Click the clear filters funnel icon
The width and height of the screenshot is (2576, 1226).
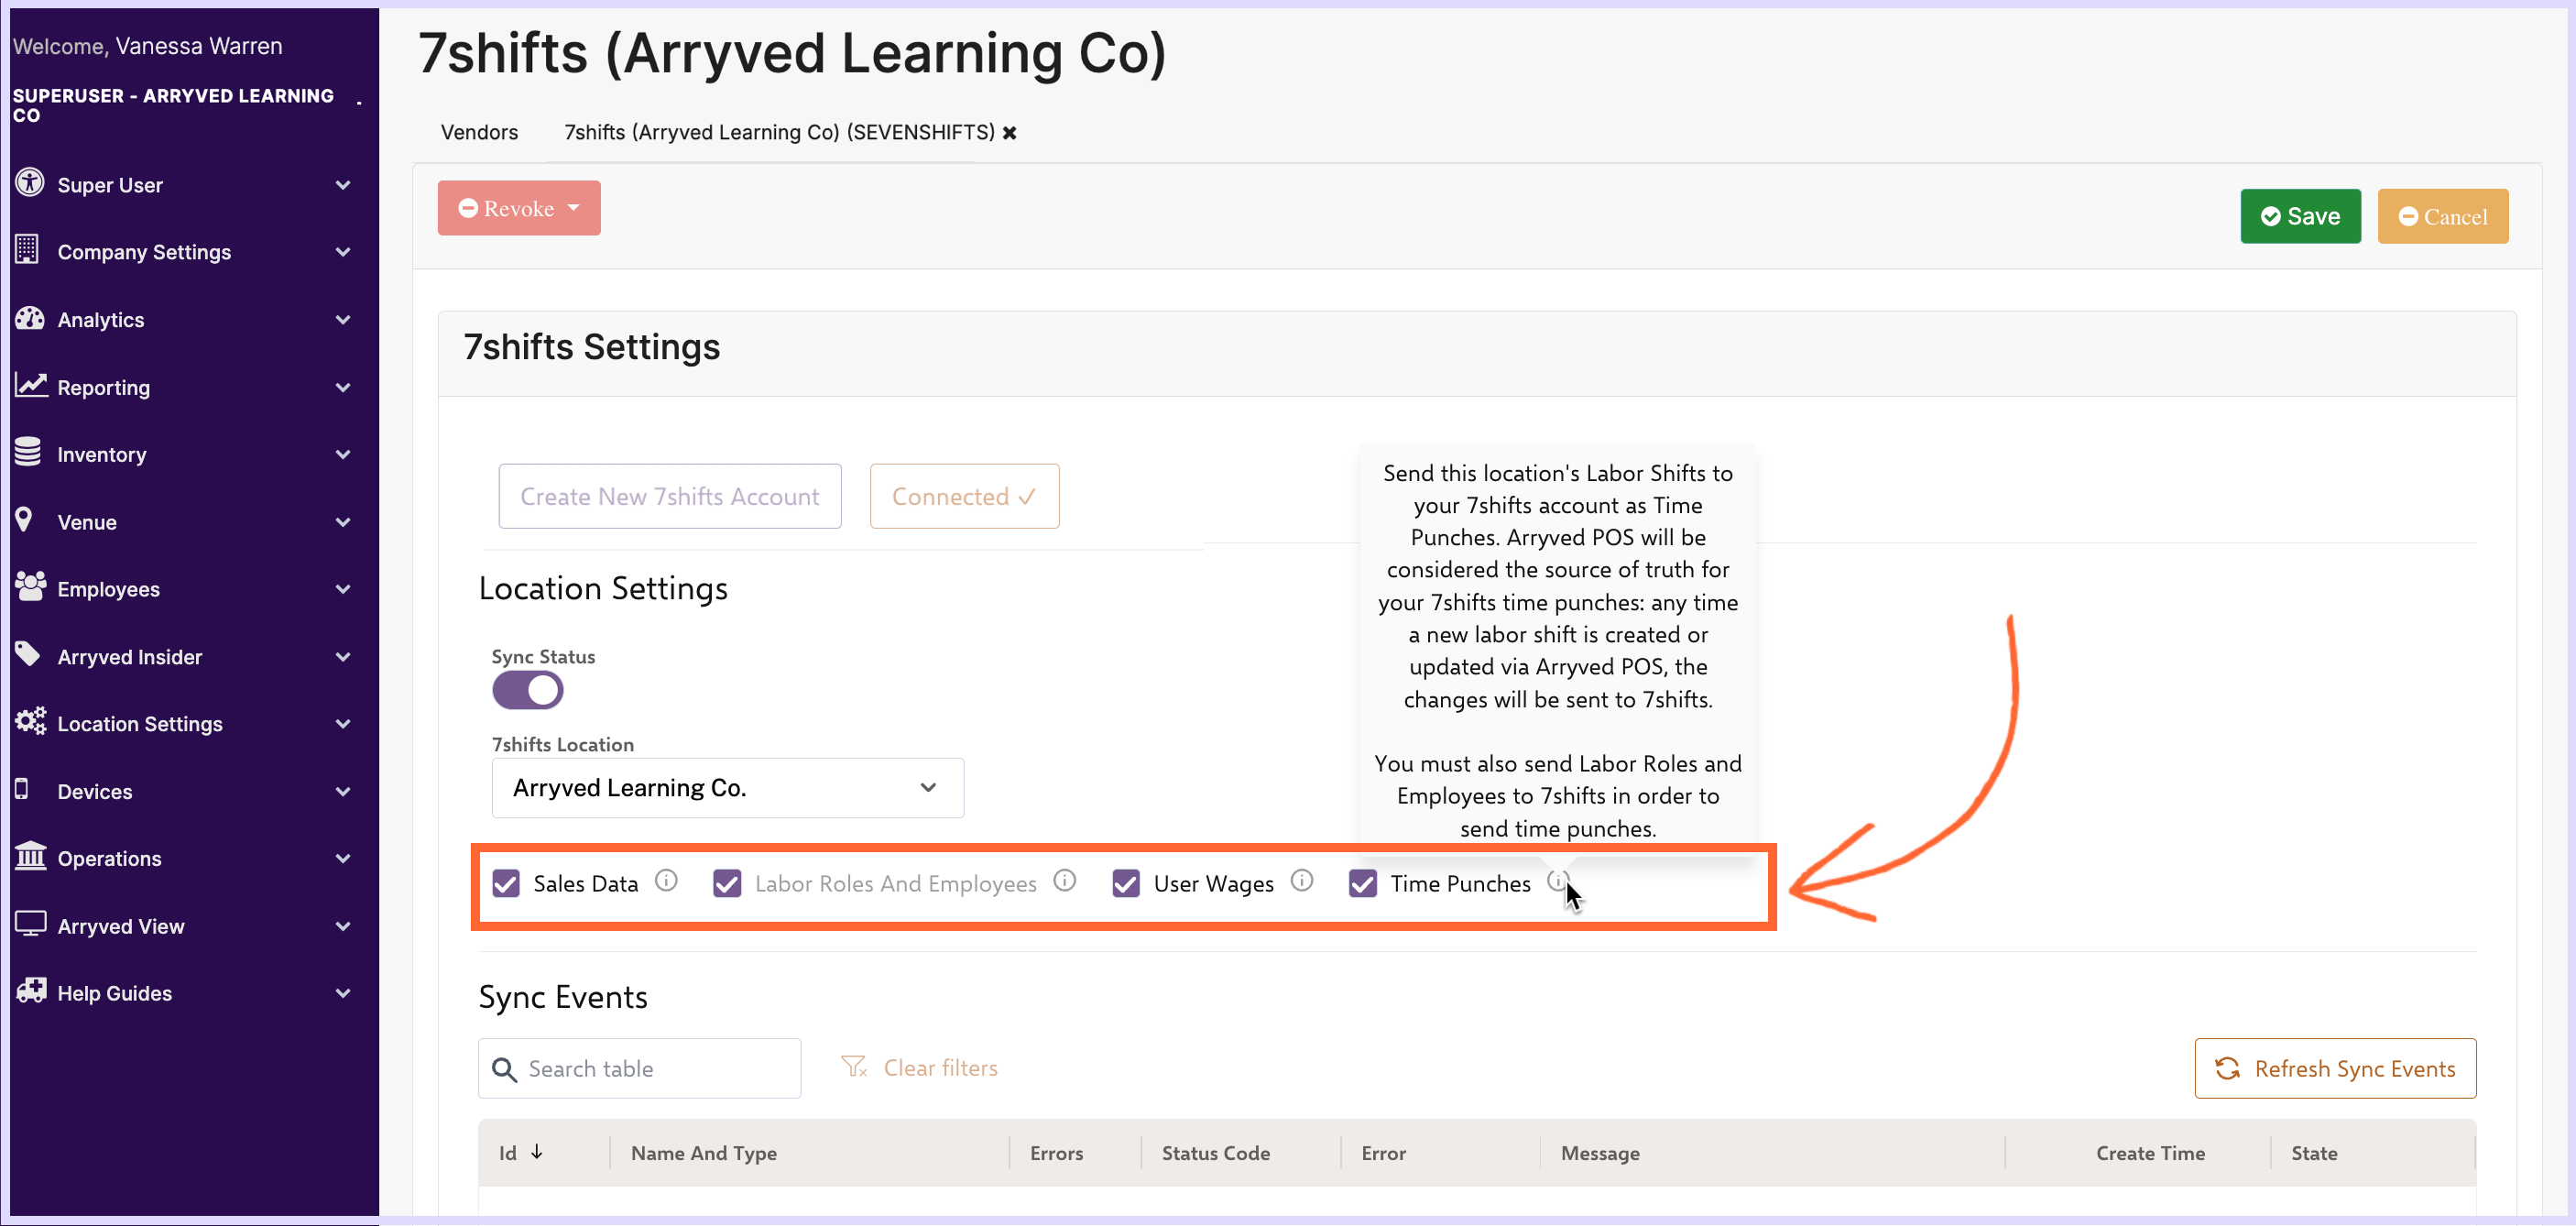coord(854,1067)
